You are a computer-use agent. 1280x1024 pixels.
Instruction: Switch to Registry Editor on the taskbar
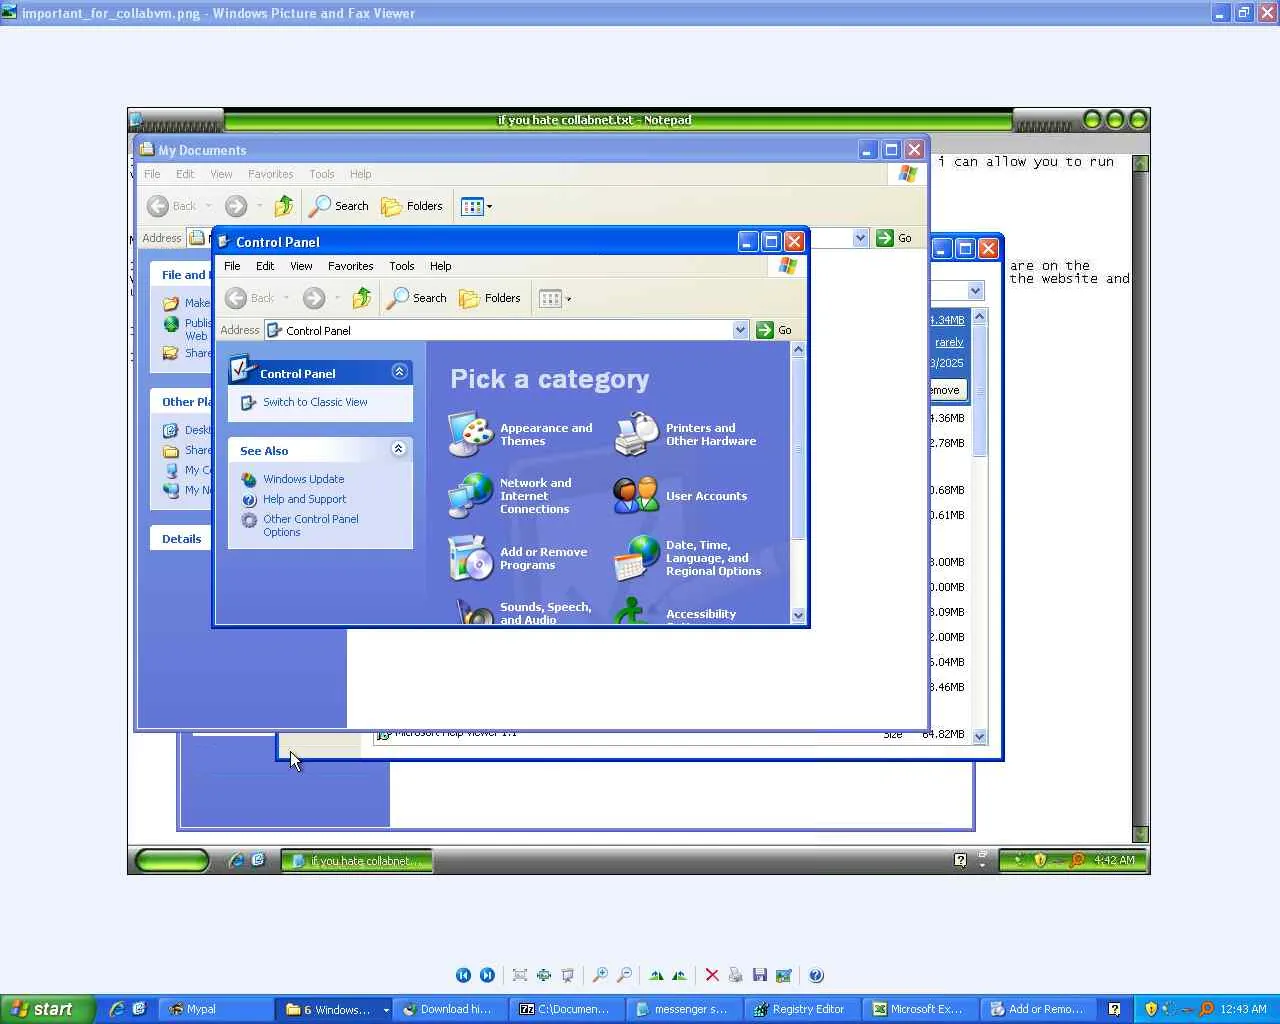point(804,1009)
